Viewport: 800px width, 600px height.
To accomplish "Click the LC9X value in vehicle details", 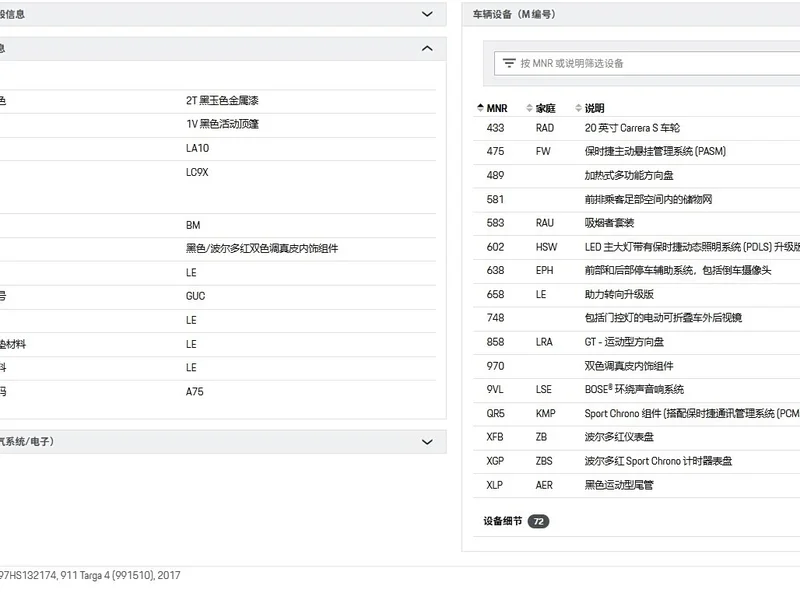I will (x=197, y=172).
